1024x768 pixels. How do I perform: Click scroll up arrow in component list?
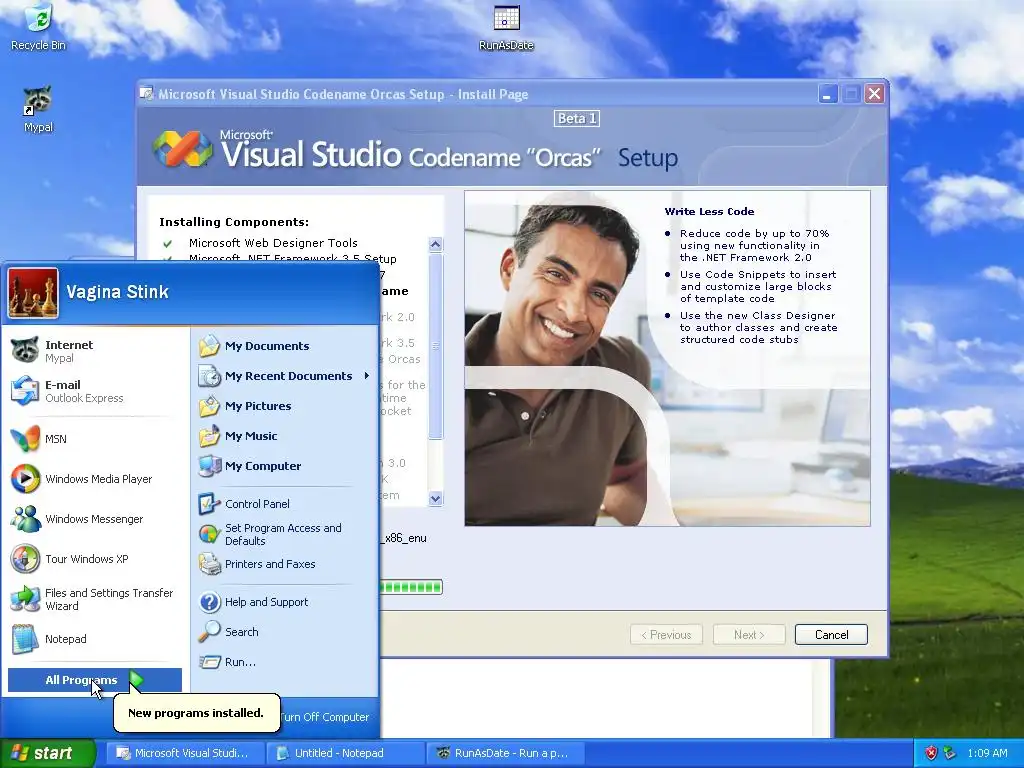[x=436, y=244]
